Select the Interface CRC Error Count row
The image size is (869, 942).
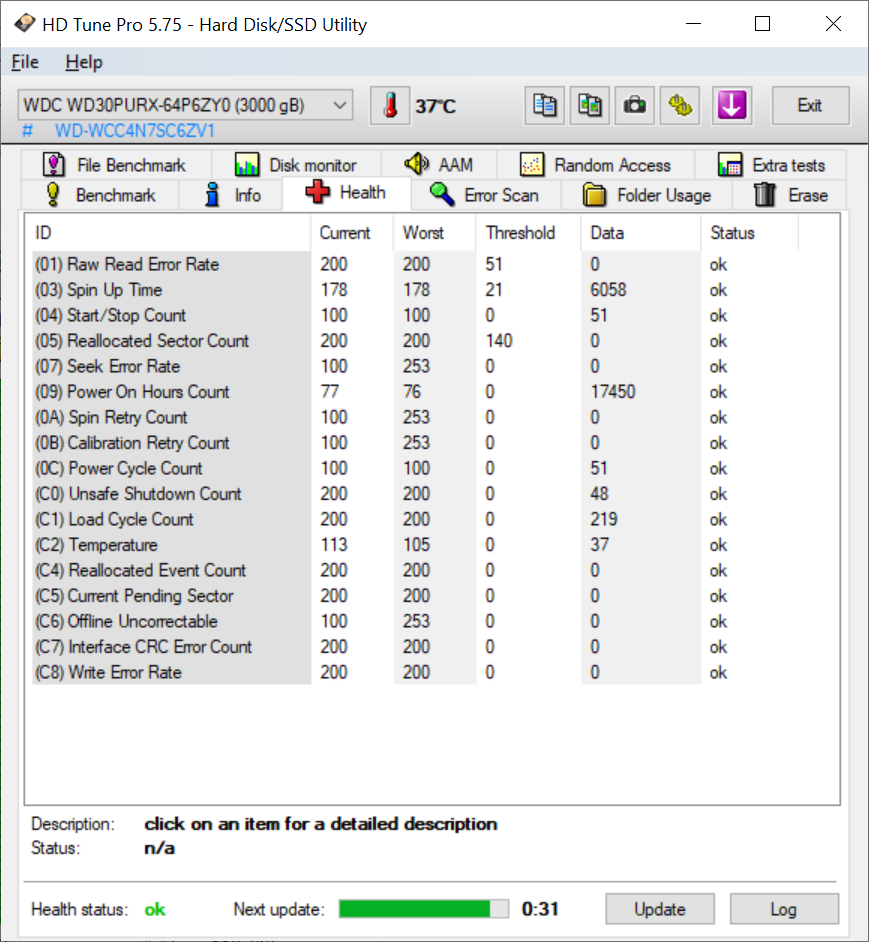click(x=415, y=647)
